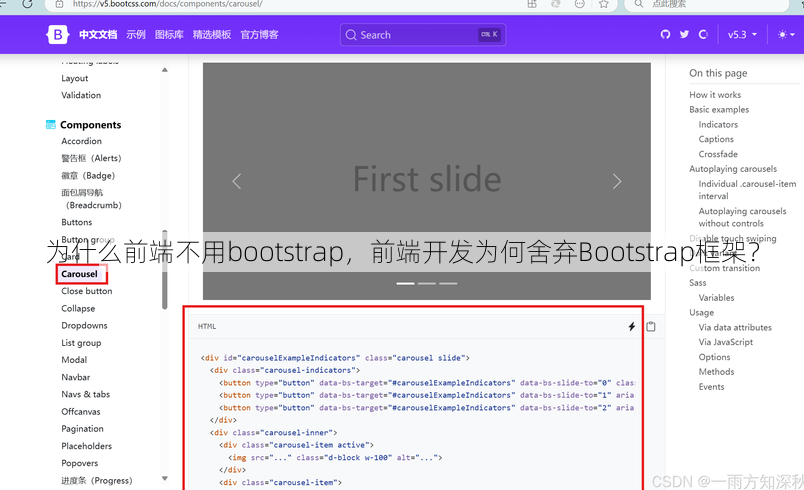The image size is (804, 490).
Task: Open the Open Collective icon link
Action: tap(703, 34)
